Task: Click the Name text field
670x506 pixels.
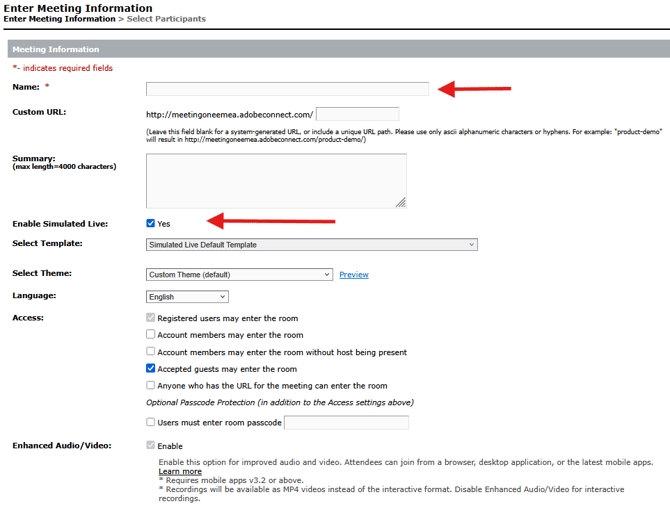Action: pos(287,89)
